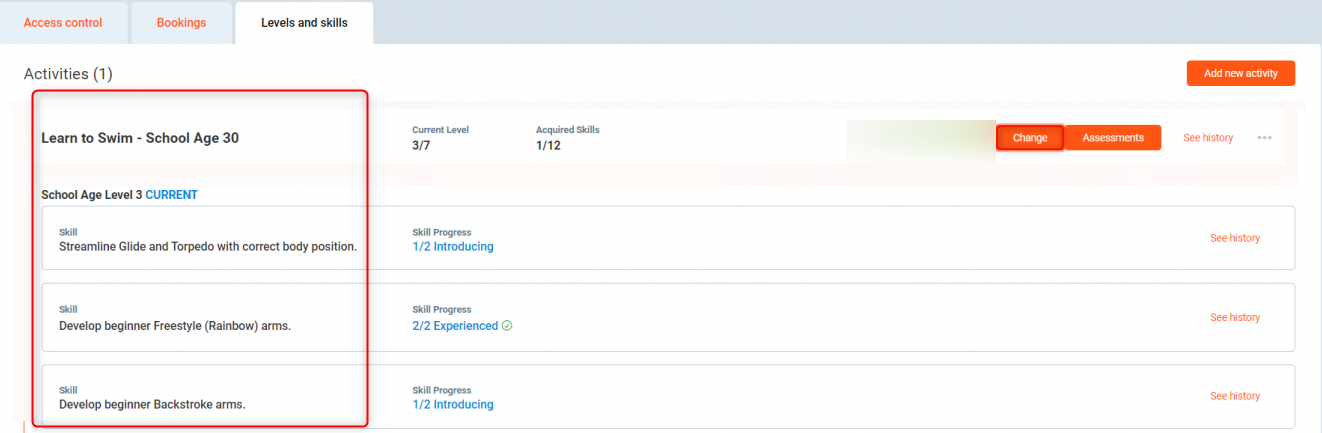Click the CURRENT level label
Viewport: 1322px width, 433px height.
pos(171,195)
